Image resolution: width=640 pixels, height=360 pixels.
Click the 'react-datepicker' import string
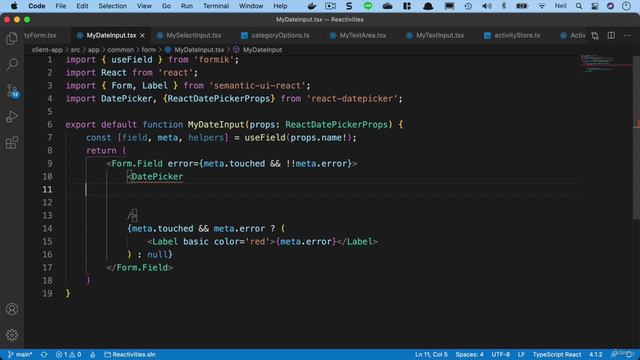coord(352,99)
